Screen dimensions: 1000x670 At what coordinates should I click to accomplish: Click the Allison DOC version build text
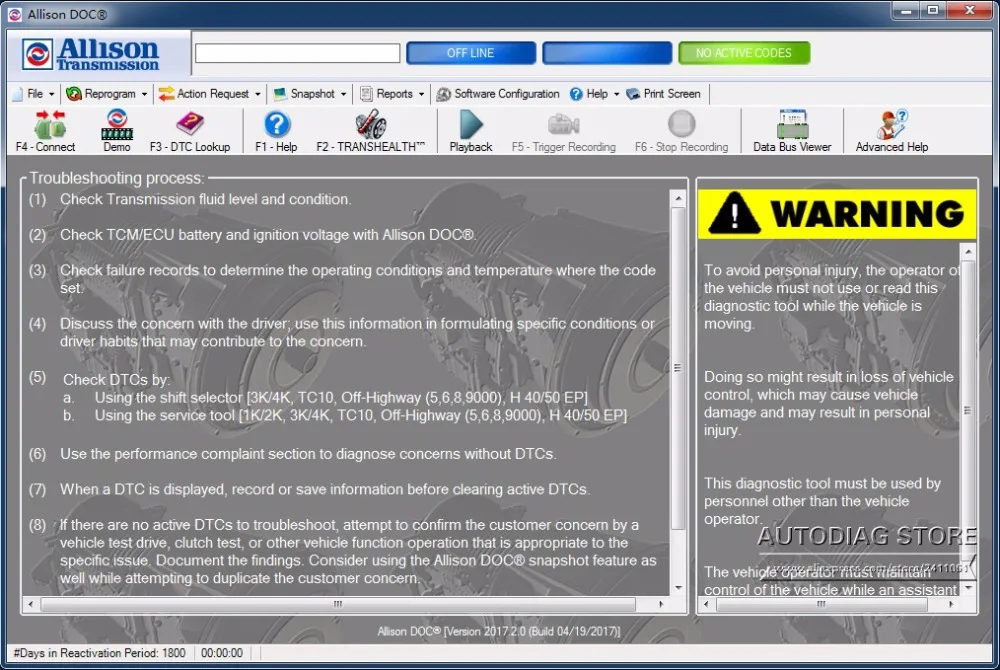499,631
